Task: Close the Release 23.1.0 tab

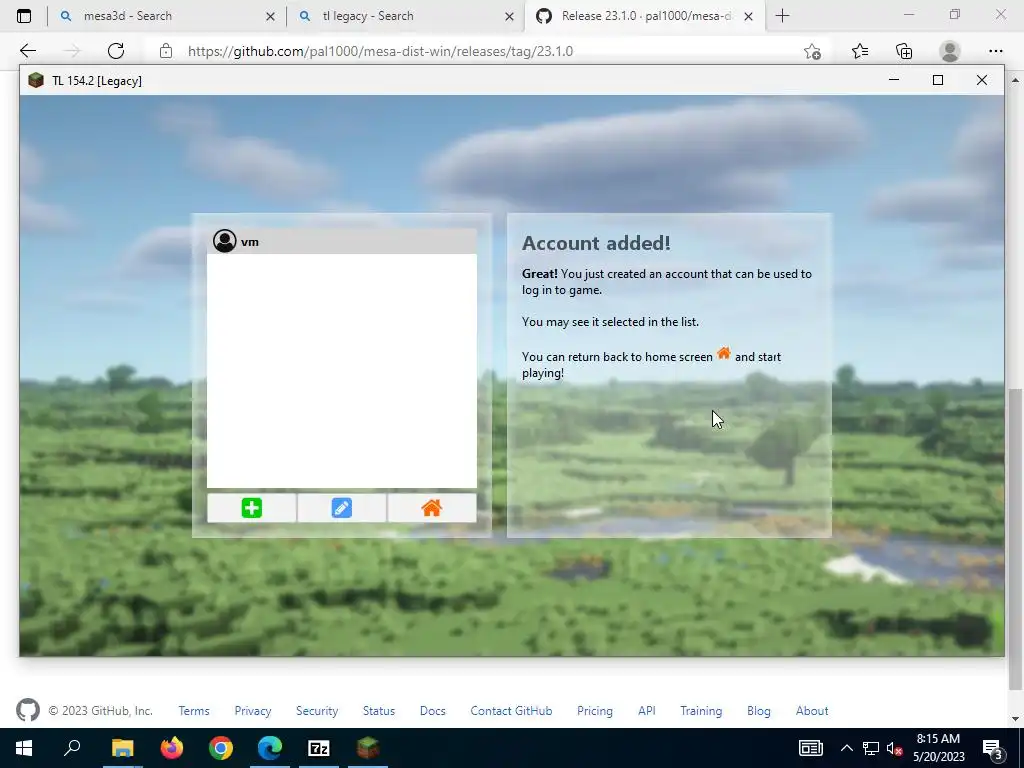Action: [x=748, y=16]
